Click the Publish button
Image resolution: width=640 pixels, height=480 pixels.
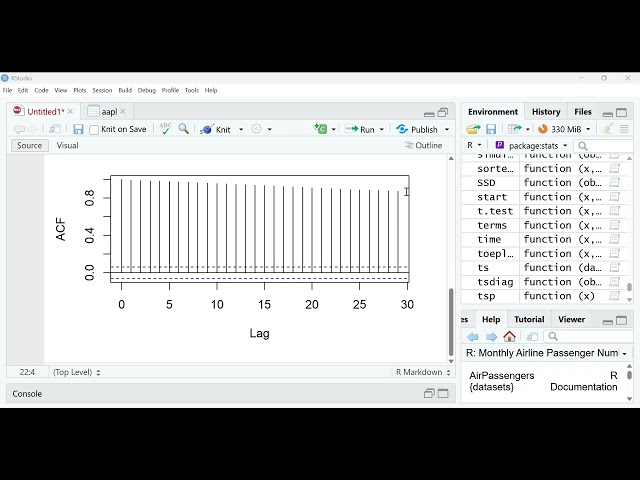[417, 129]
